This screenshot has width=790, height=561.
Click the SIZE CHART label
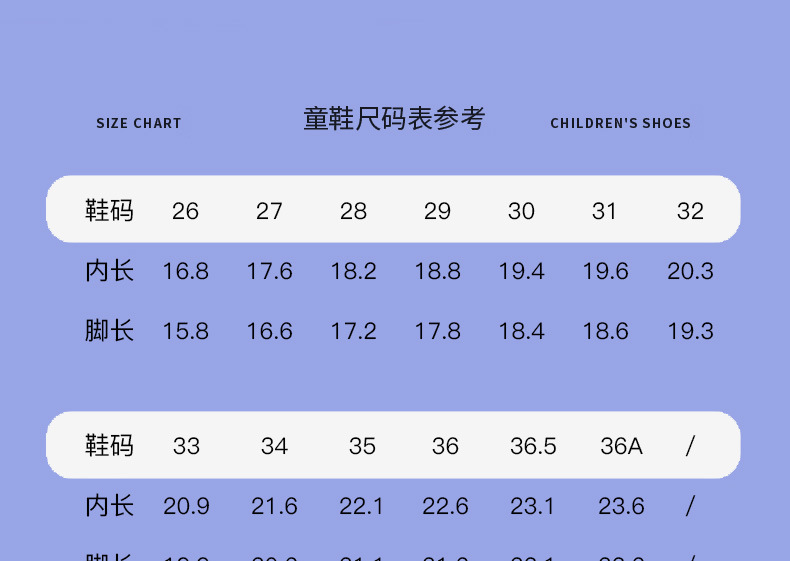[139, 124]
